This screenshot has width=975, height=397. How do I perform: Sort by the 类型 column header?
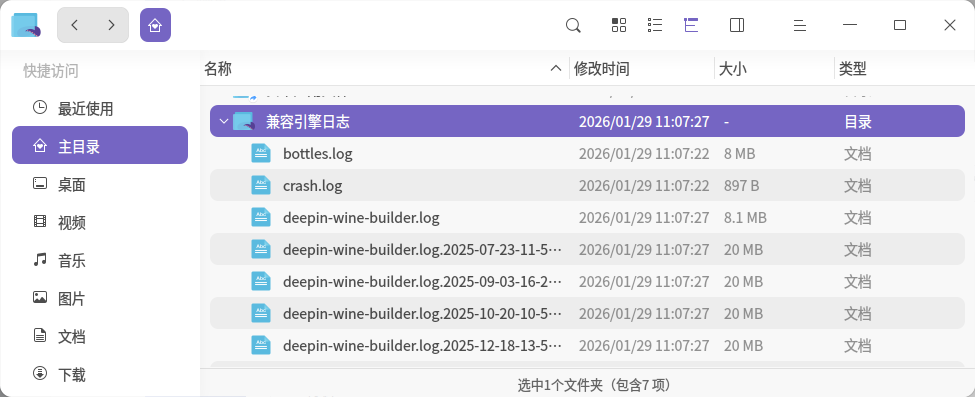click(853, 68)
